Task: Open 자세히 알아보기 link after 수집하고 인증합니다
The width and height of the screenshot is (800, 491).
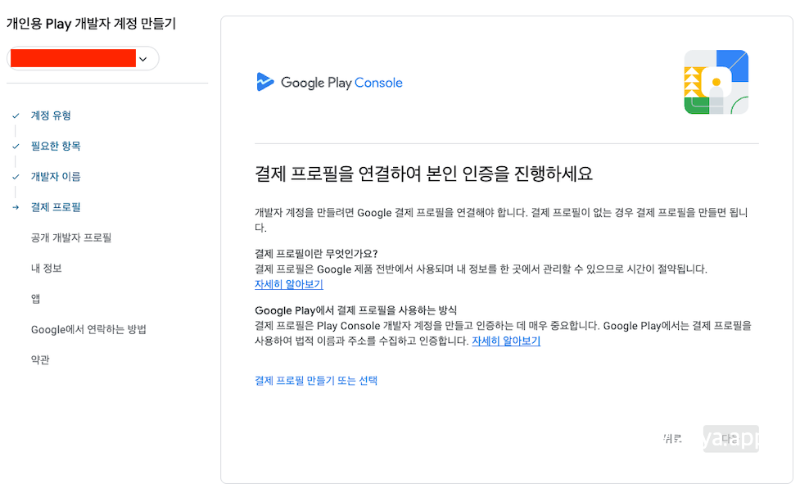Action: coord(506,341)
